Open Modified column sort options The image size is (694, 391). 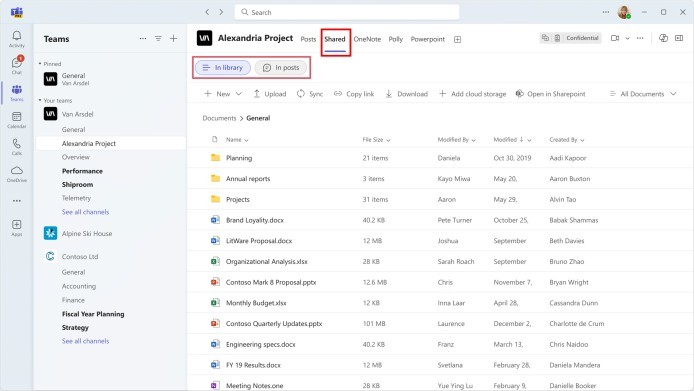pyautogui.click(x=513, y=139)
